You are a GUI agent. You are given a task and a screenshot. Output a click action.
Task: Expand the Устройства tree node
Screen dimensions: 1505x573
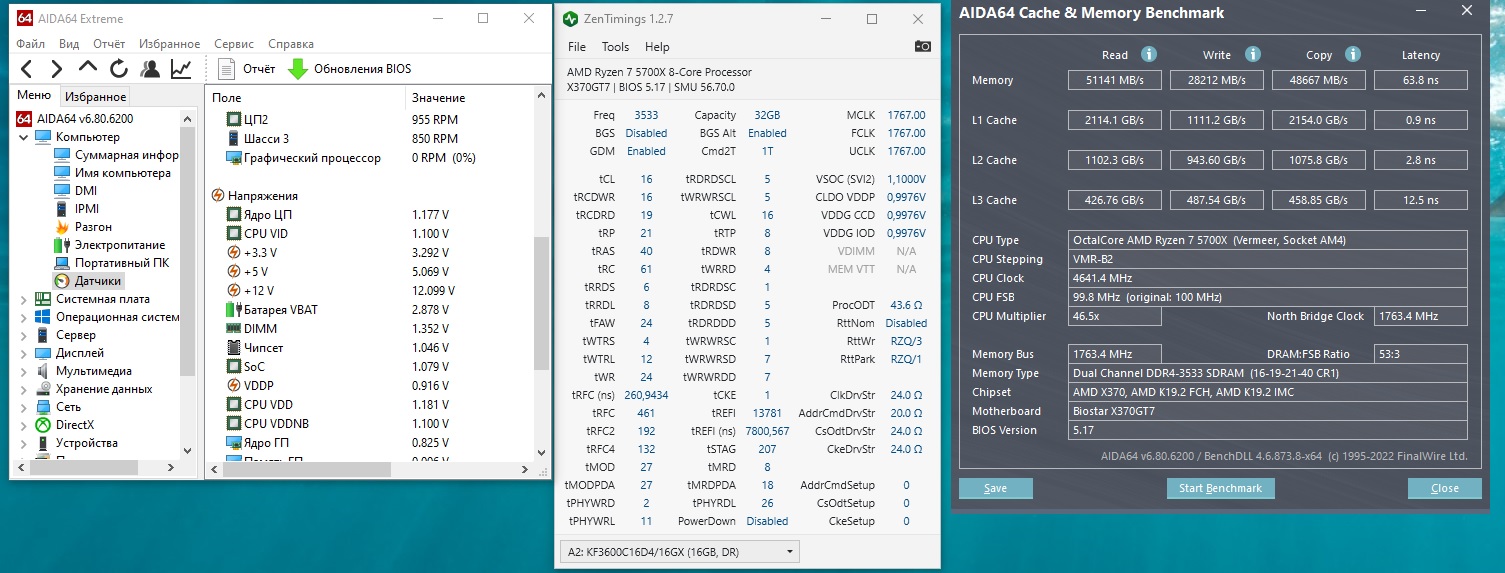click(x=24, y=443)
